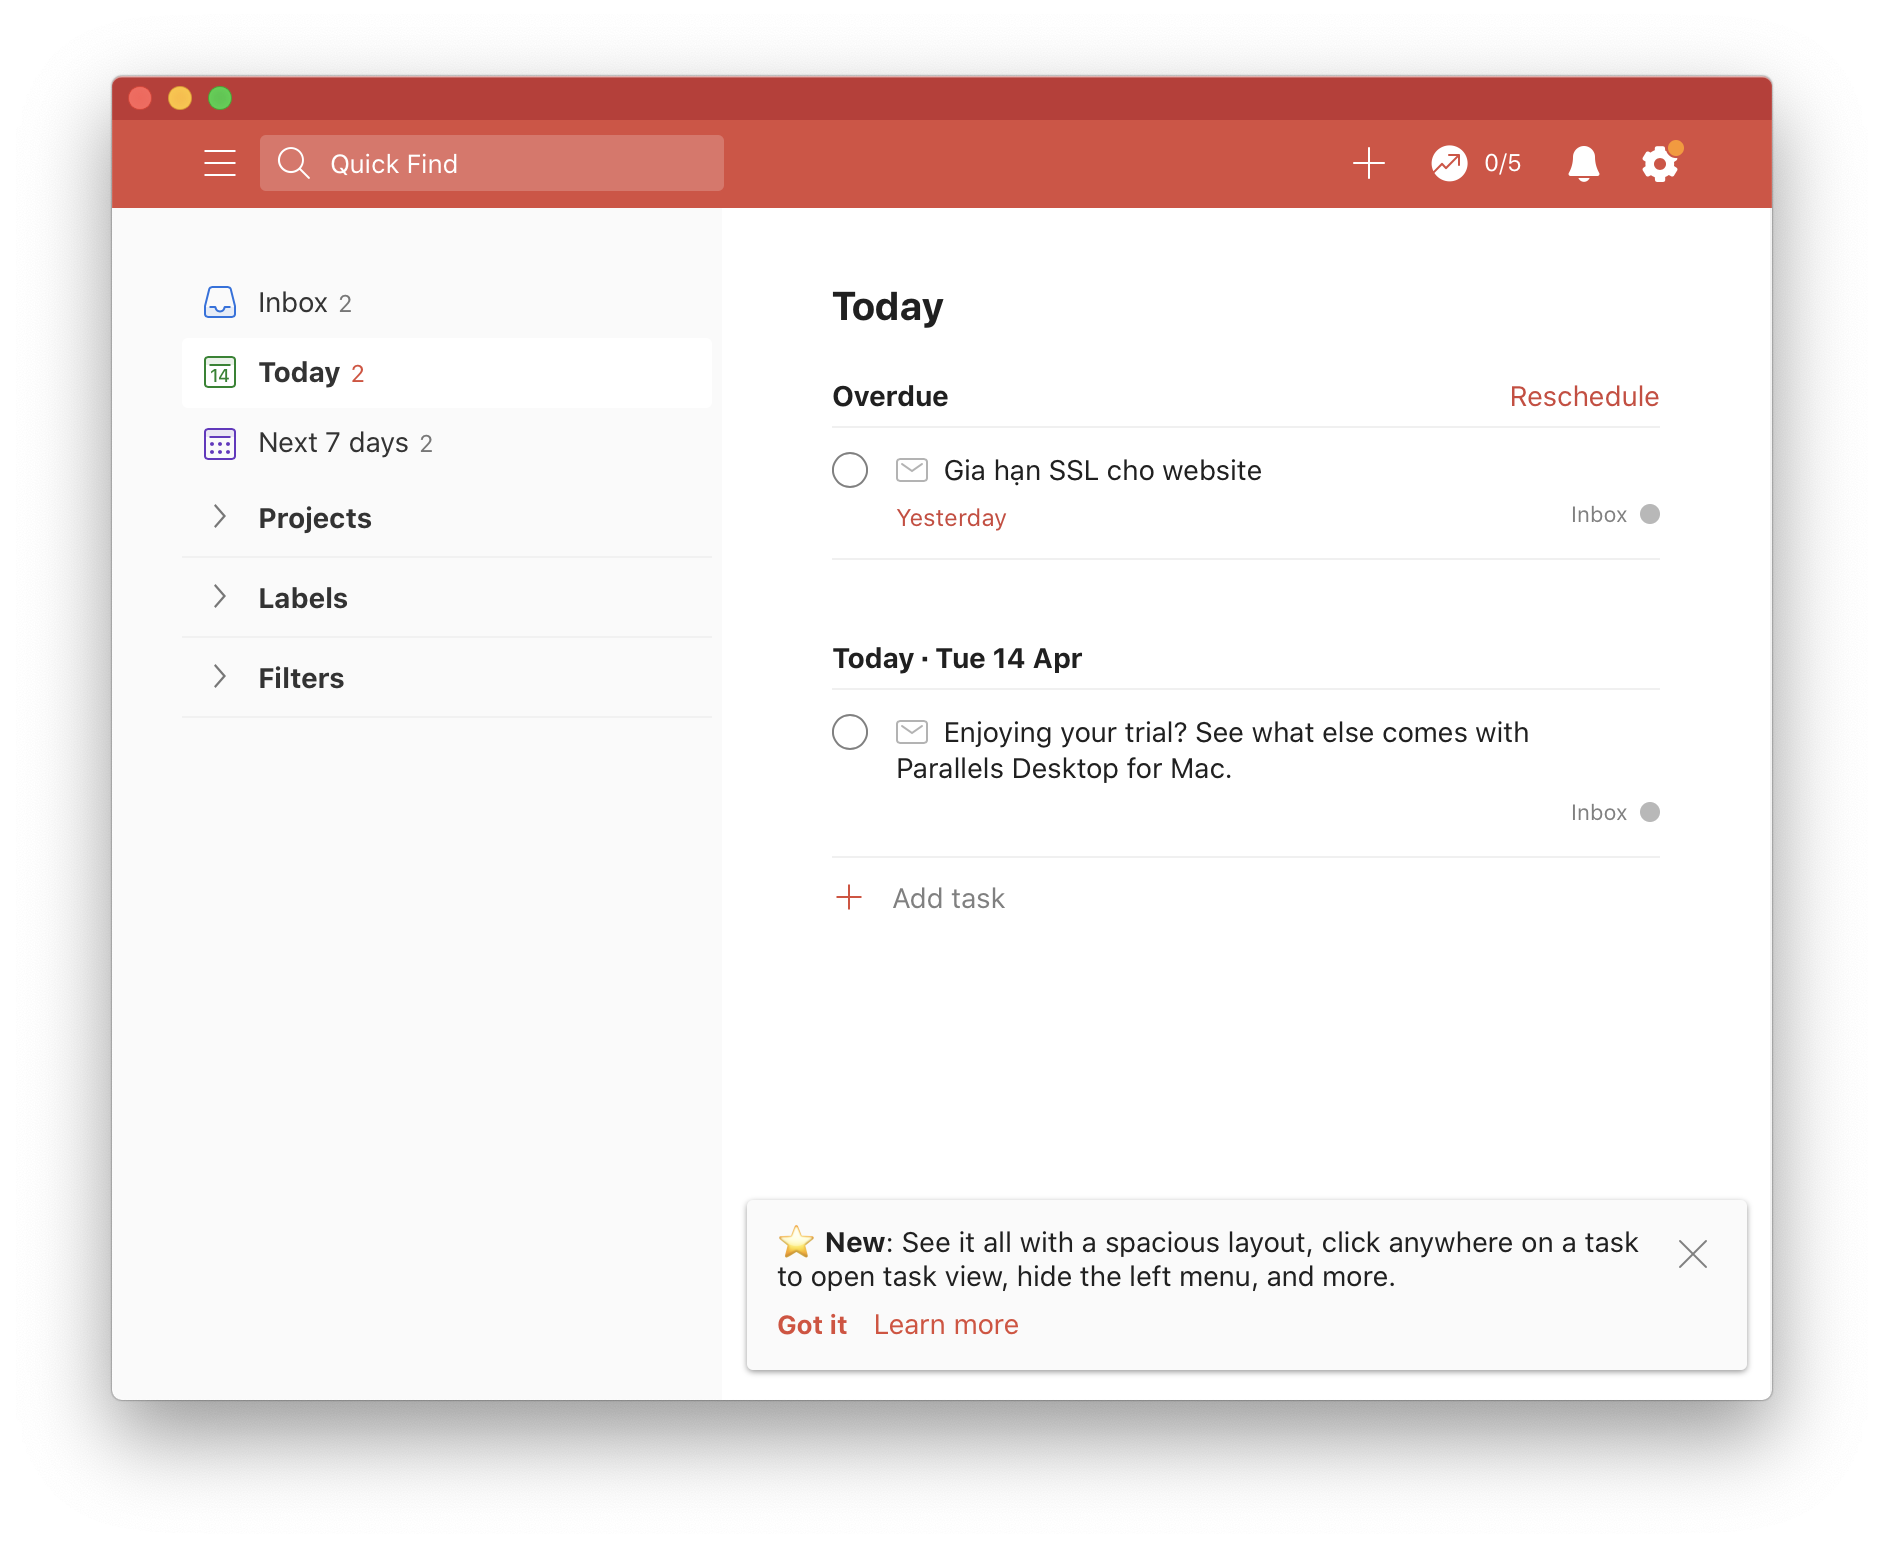Focus the Quick Find search field
The image size is (1884, 1548).
click(492, 163)
